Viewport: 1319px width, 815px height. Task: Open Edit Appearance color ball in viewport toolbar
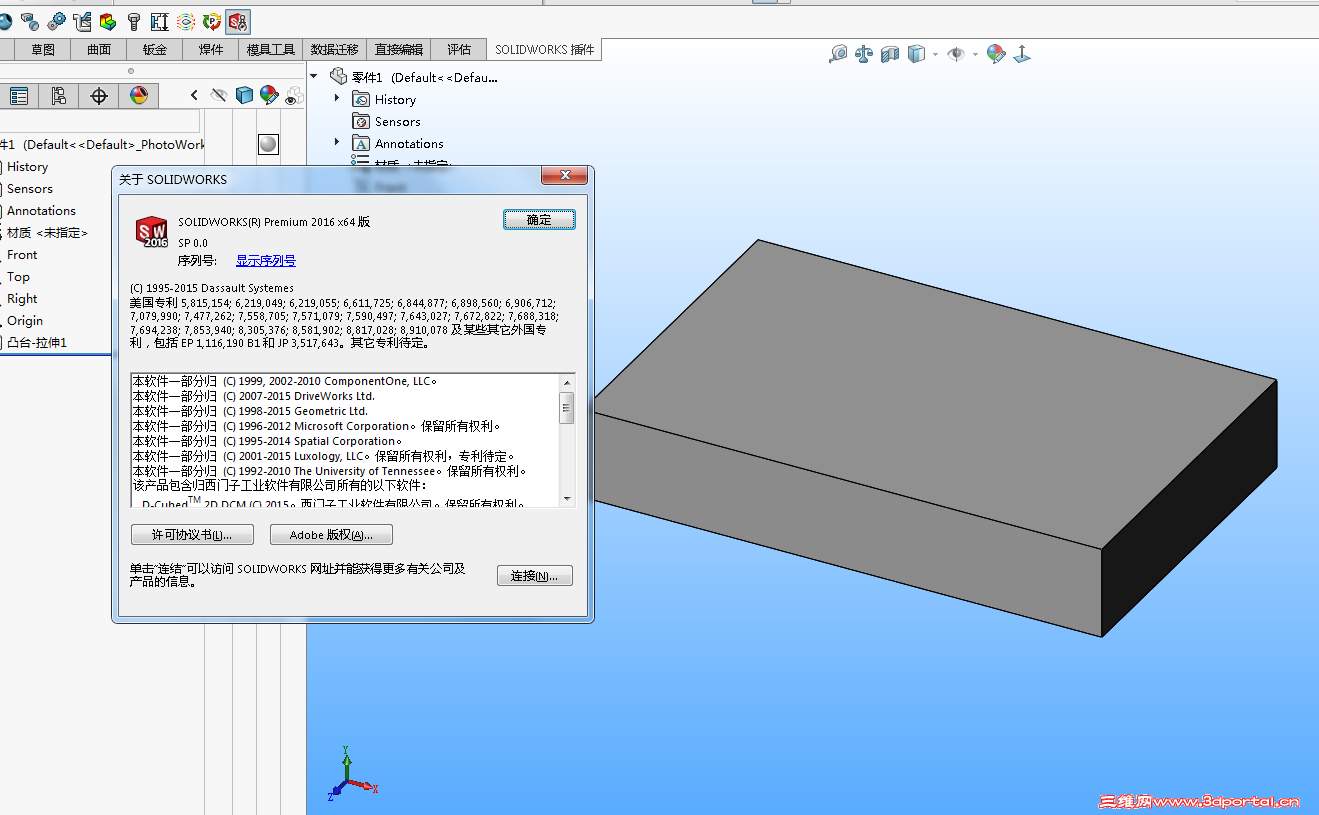click(996, 54)
